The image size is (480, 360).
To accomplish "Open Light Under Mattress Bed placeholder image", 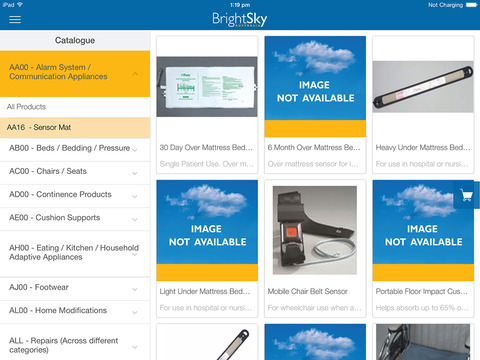I will coord(207,231).
